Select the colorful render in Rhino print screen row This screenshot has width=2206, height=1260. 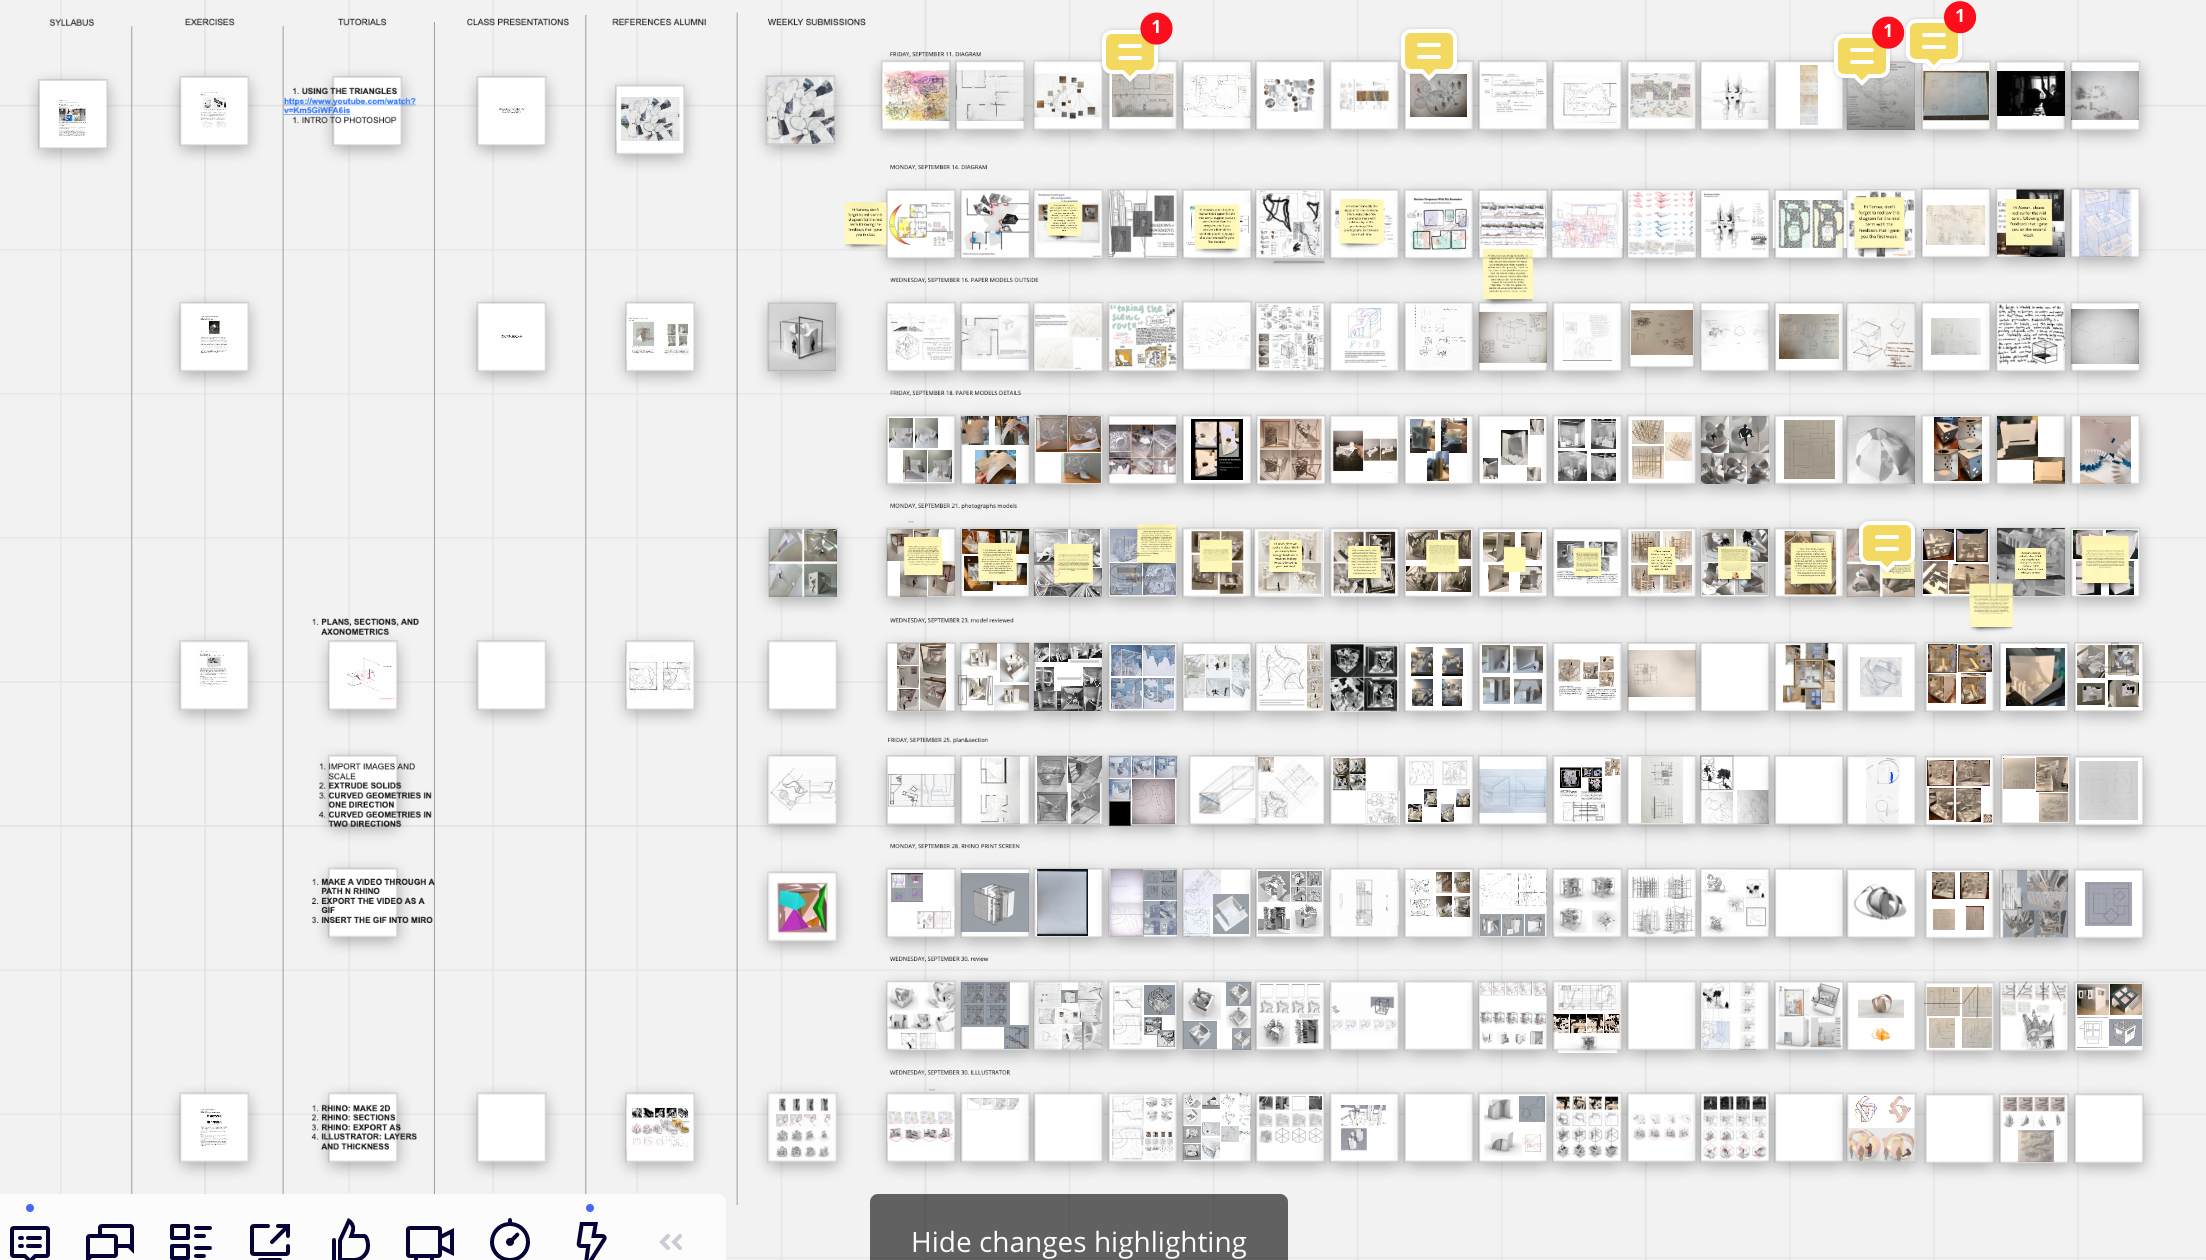(x=803, y=903)
